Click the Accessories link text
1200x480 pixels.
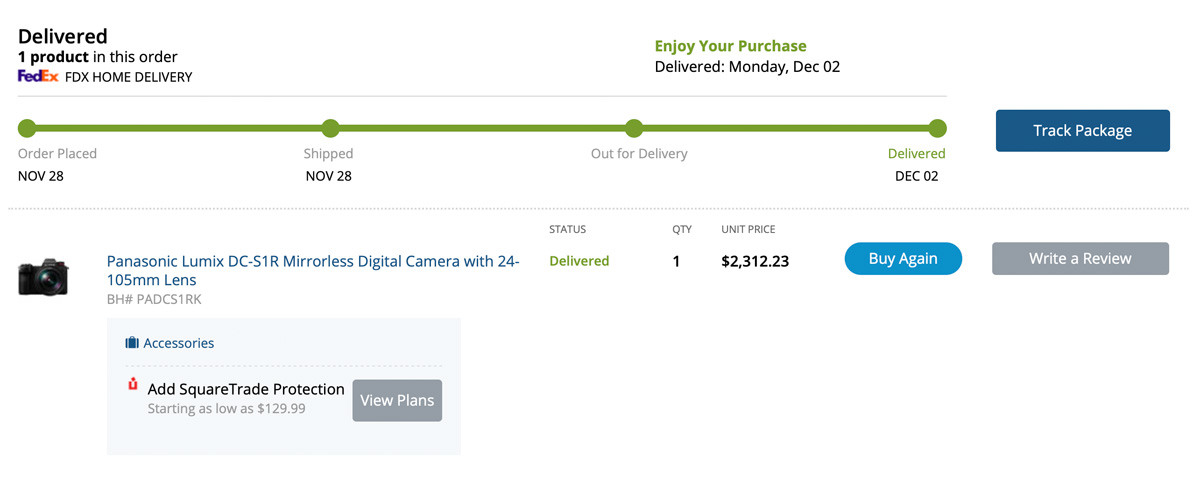pos(179,343)
